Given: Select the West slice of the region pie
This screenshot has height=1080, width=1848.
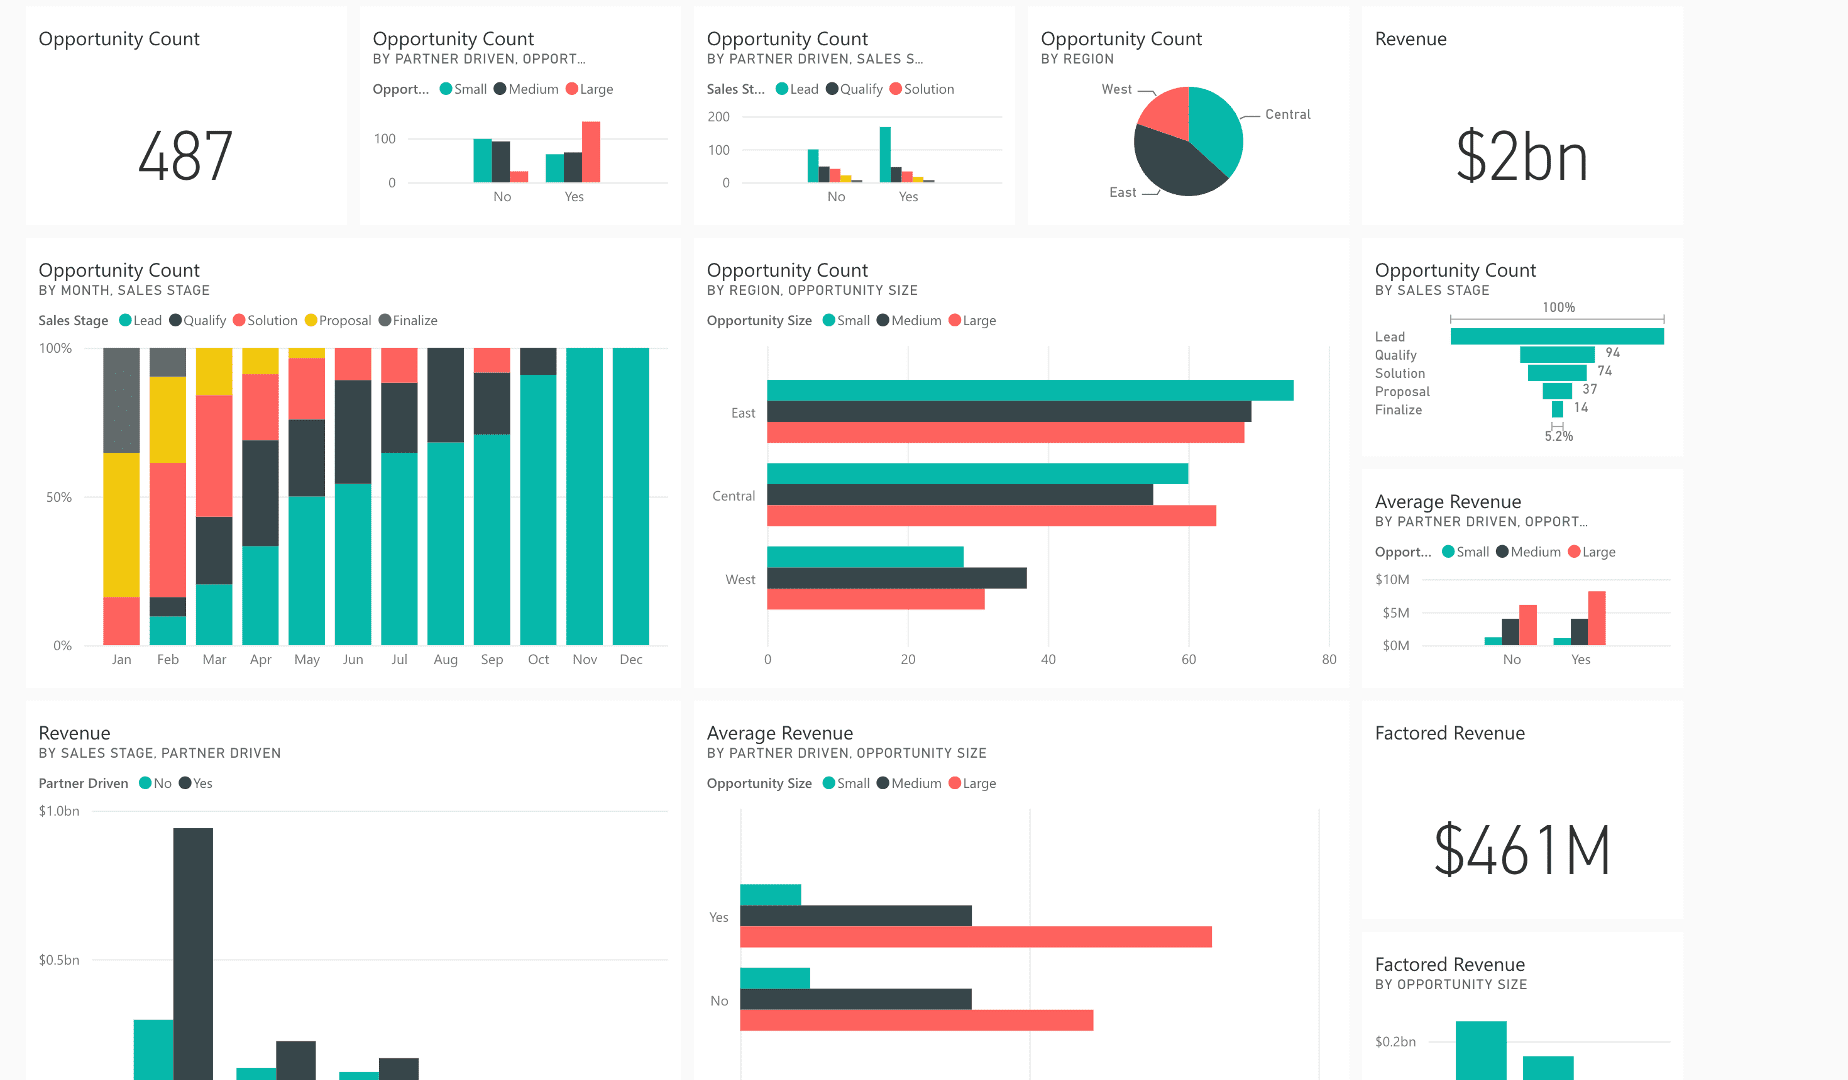Looking at the screenshot, I should point(1168,112).
